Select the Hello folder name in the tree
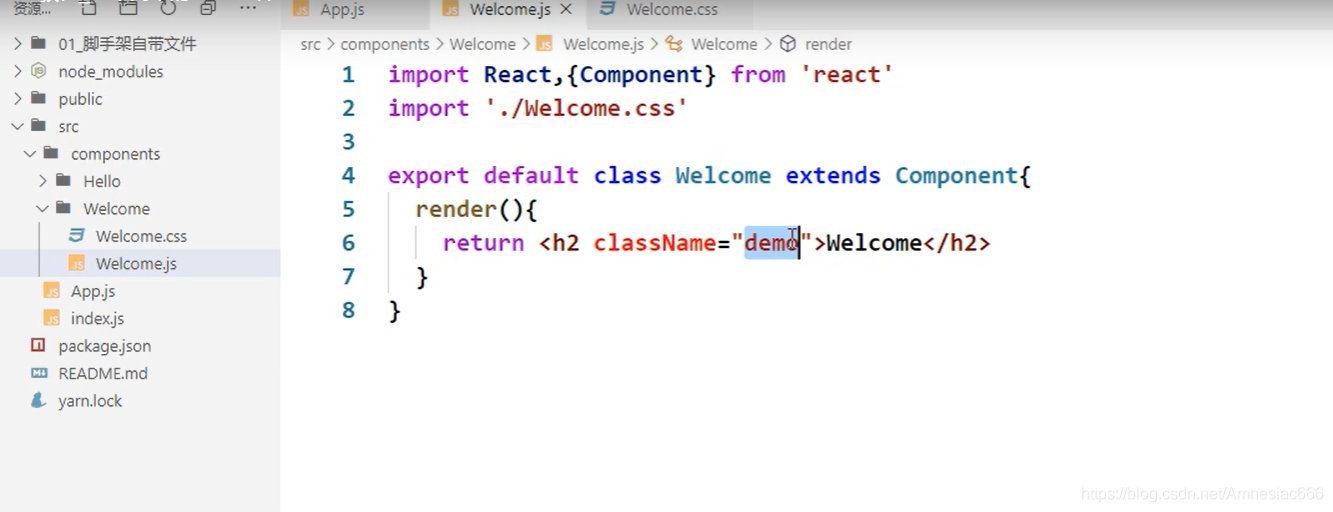 pyautogui.click(x=102, y=181)
